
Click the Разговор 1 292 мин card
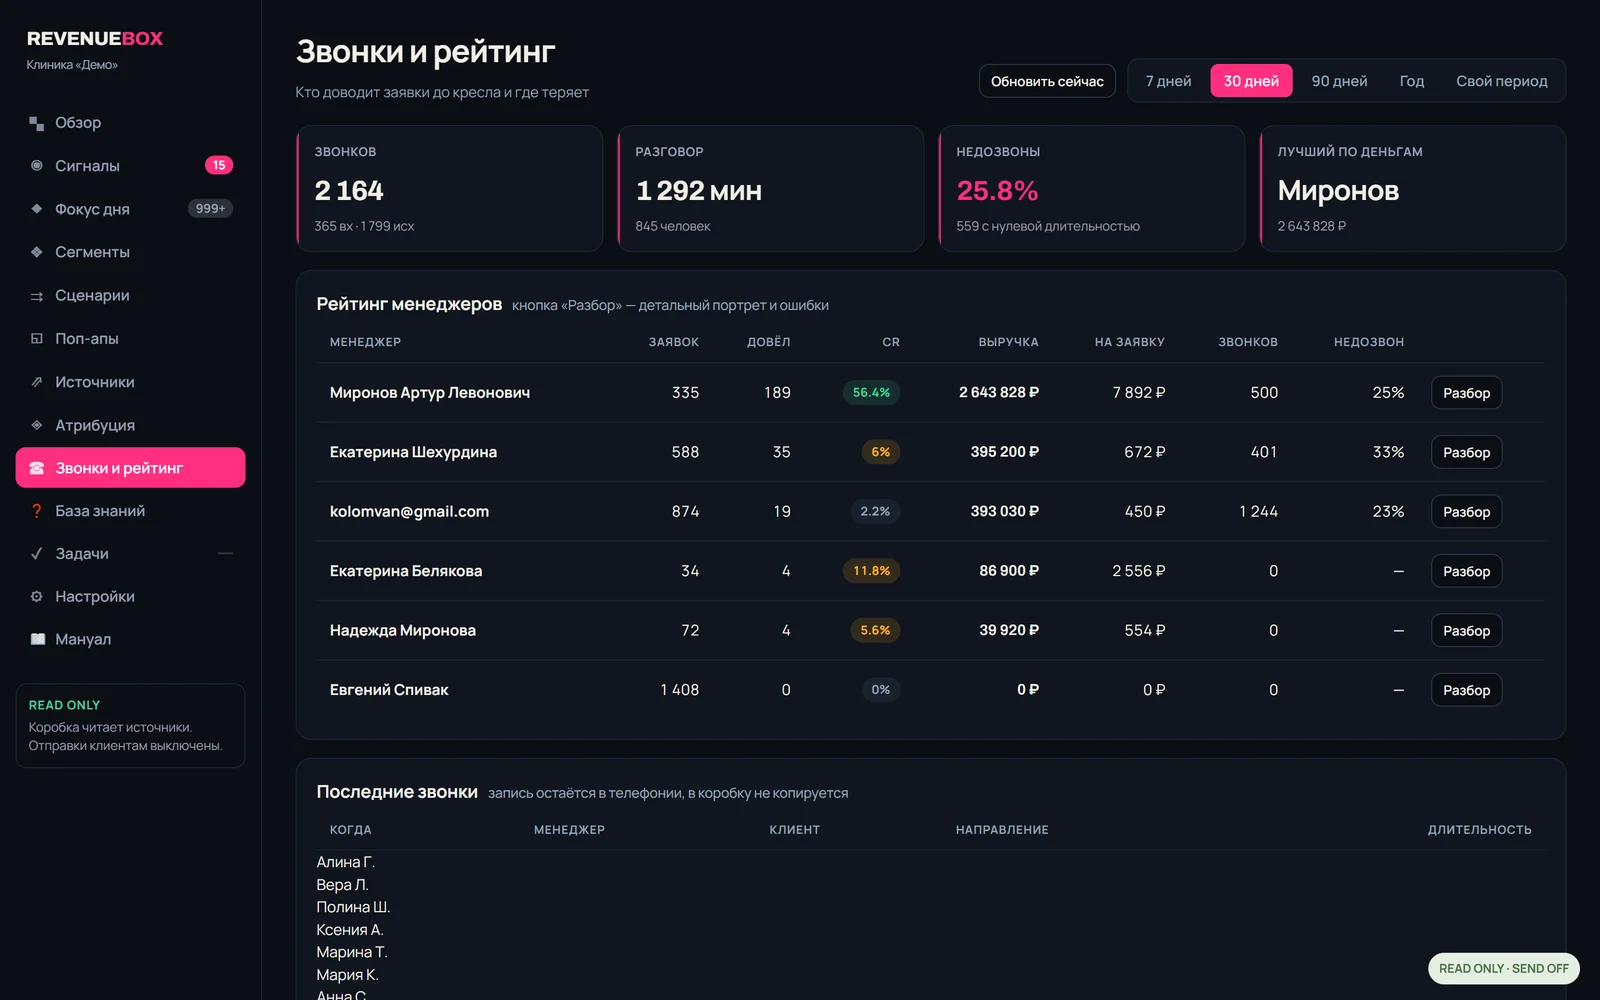coord(770,188)
